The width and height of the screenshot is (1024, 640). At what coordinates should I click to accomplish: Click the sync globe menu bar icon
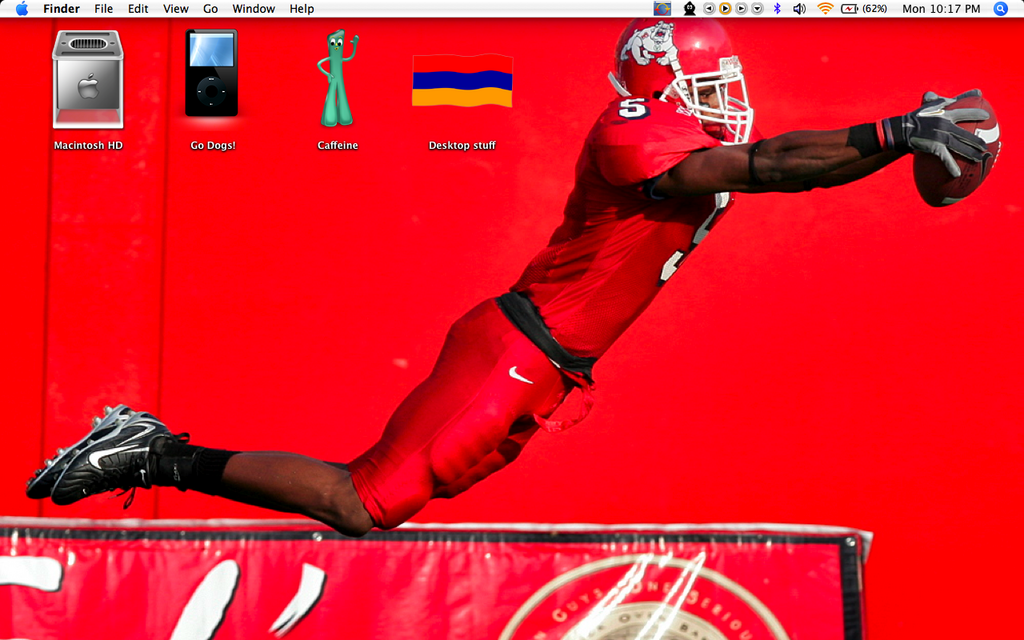(662, 8)
